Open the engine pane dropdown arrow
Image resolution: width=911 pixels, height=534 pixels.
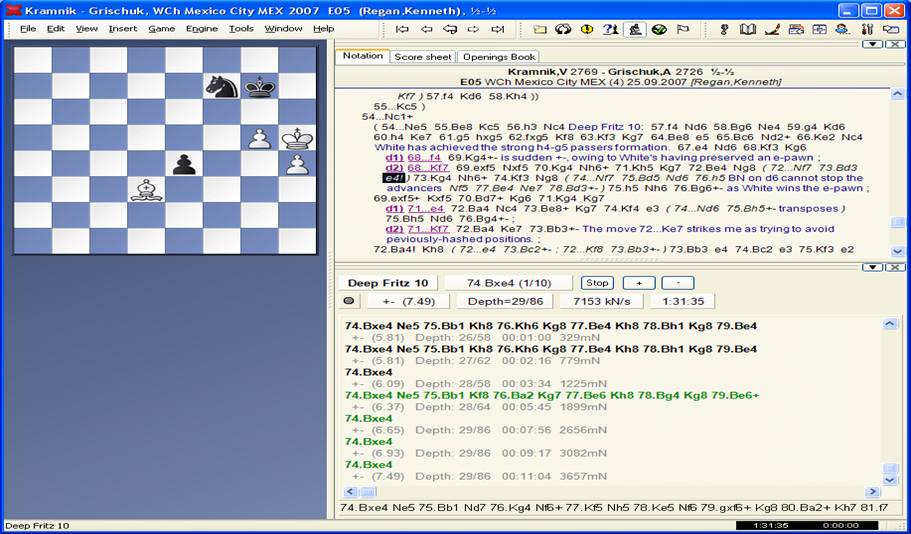[870, 267]
